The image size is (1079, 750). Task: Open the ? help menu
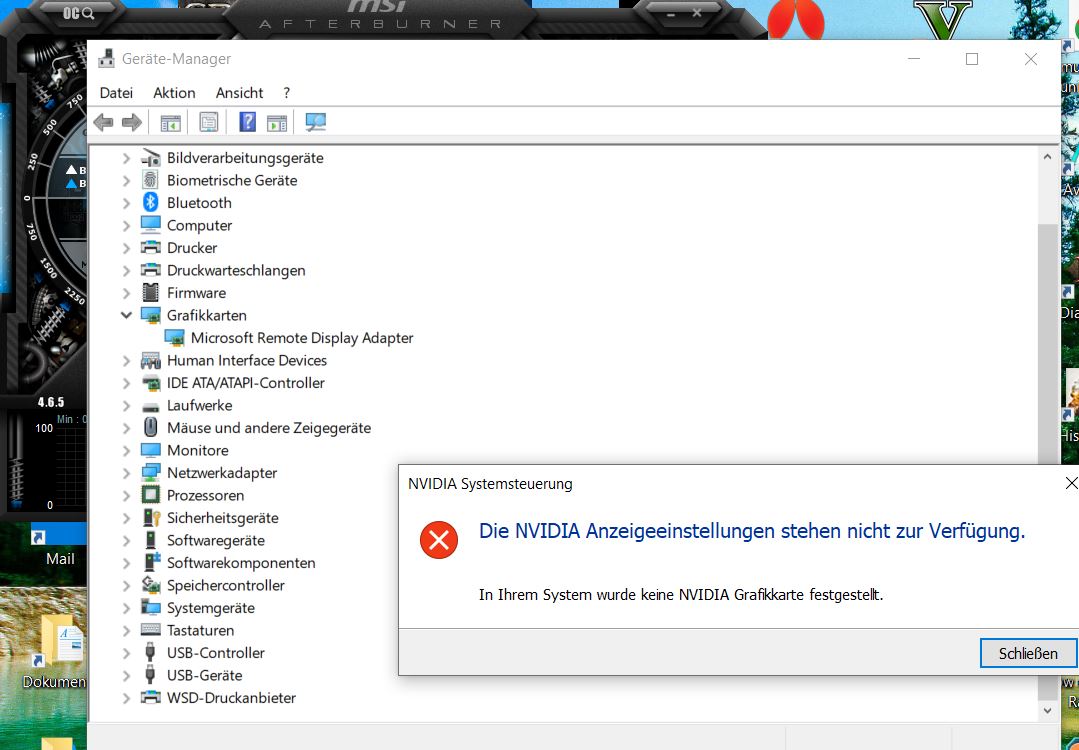286,93
